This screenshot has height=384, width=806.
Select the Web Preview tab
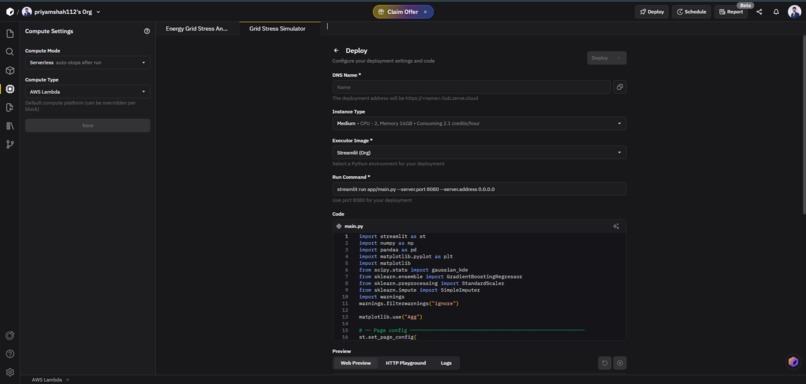click(x=356, y=363)
